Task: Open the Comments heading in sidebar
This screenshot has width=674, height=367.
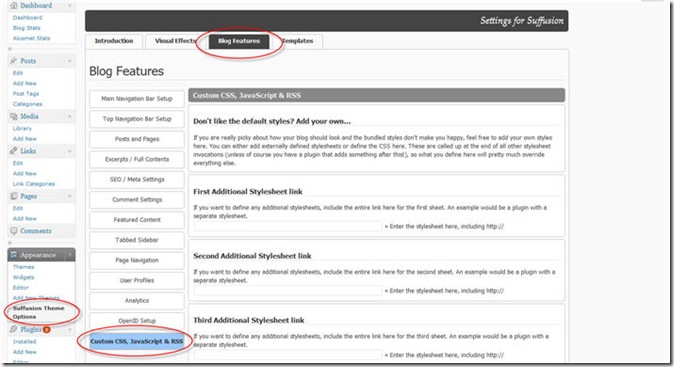Action: (x=36, y=231)
